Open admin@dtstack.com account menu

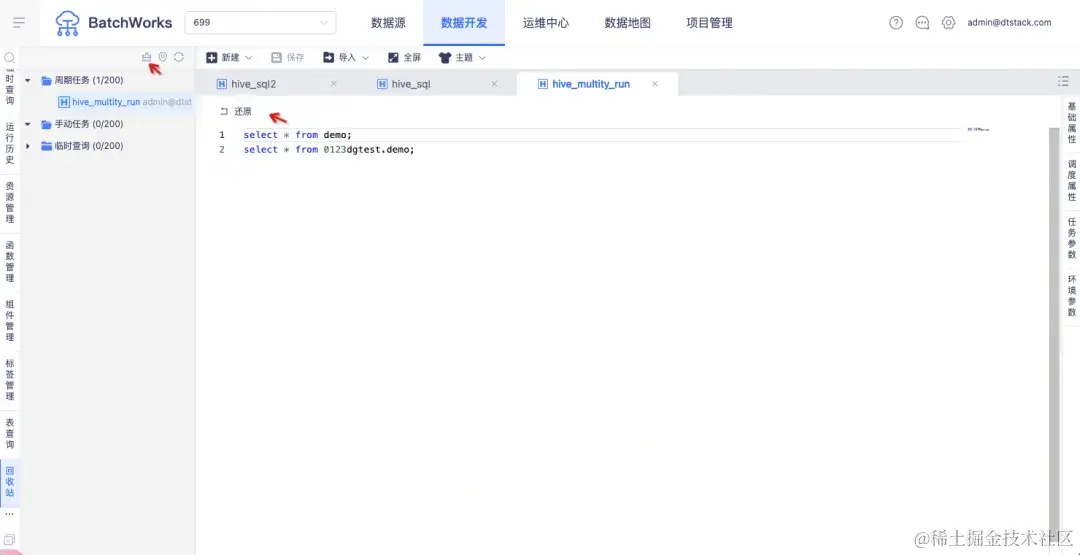click(1009, 23)
